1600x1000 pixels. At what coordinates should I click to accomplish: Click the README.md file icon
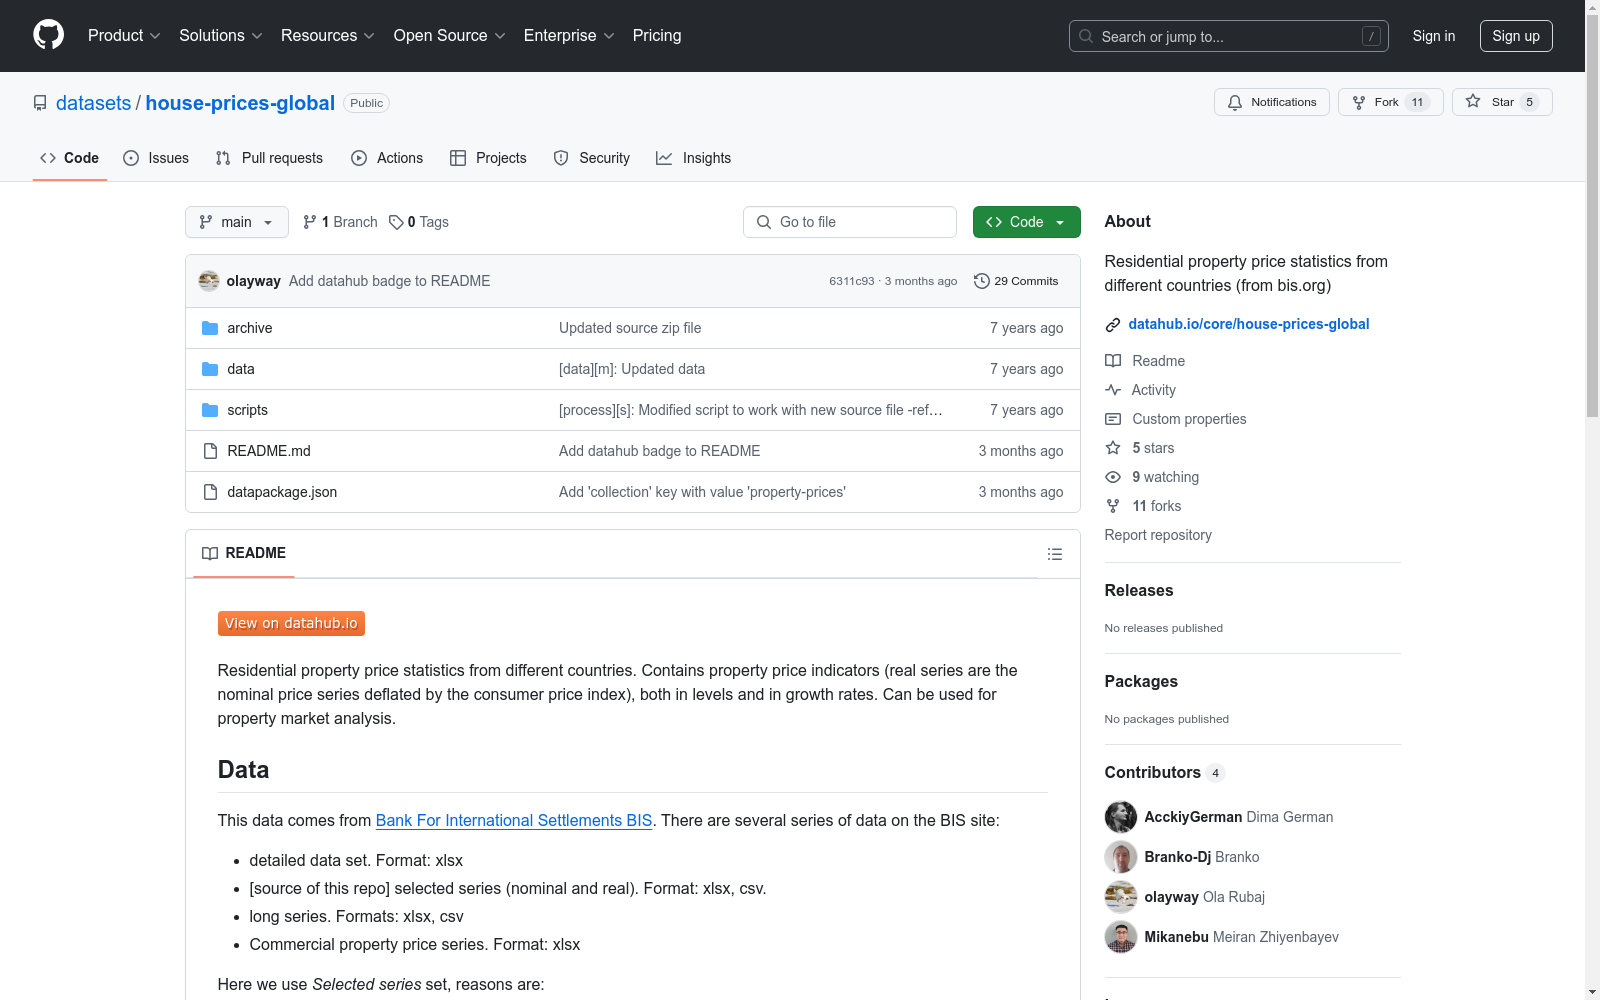210,451
